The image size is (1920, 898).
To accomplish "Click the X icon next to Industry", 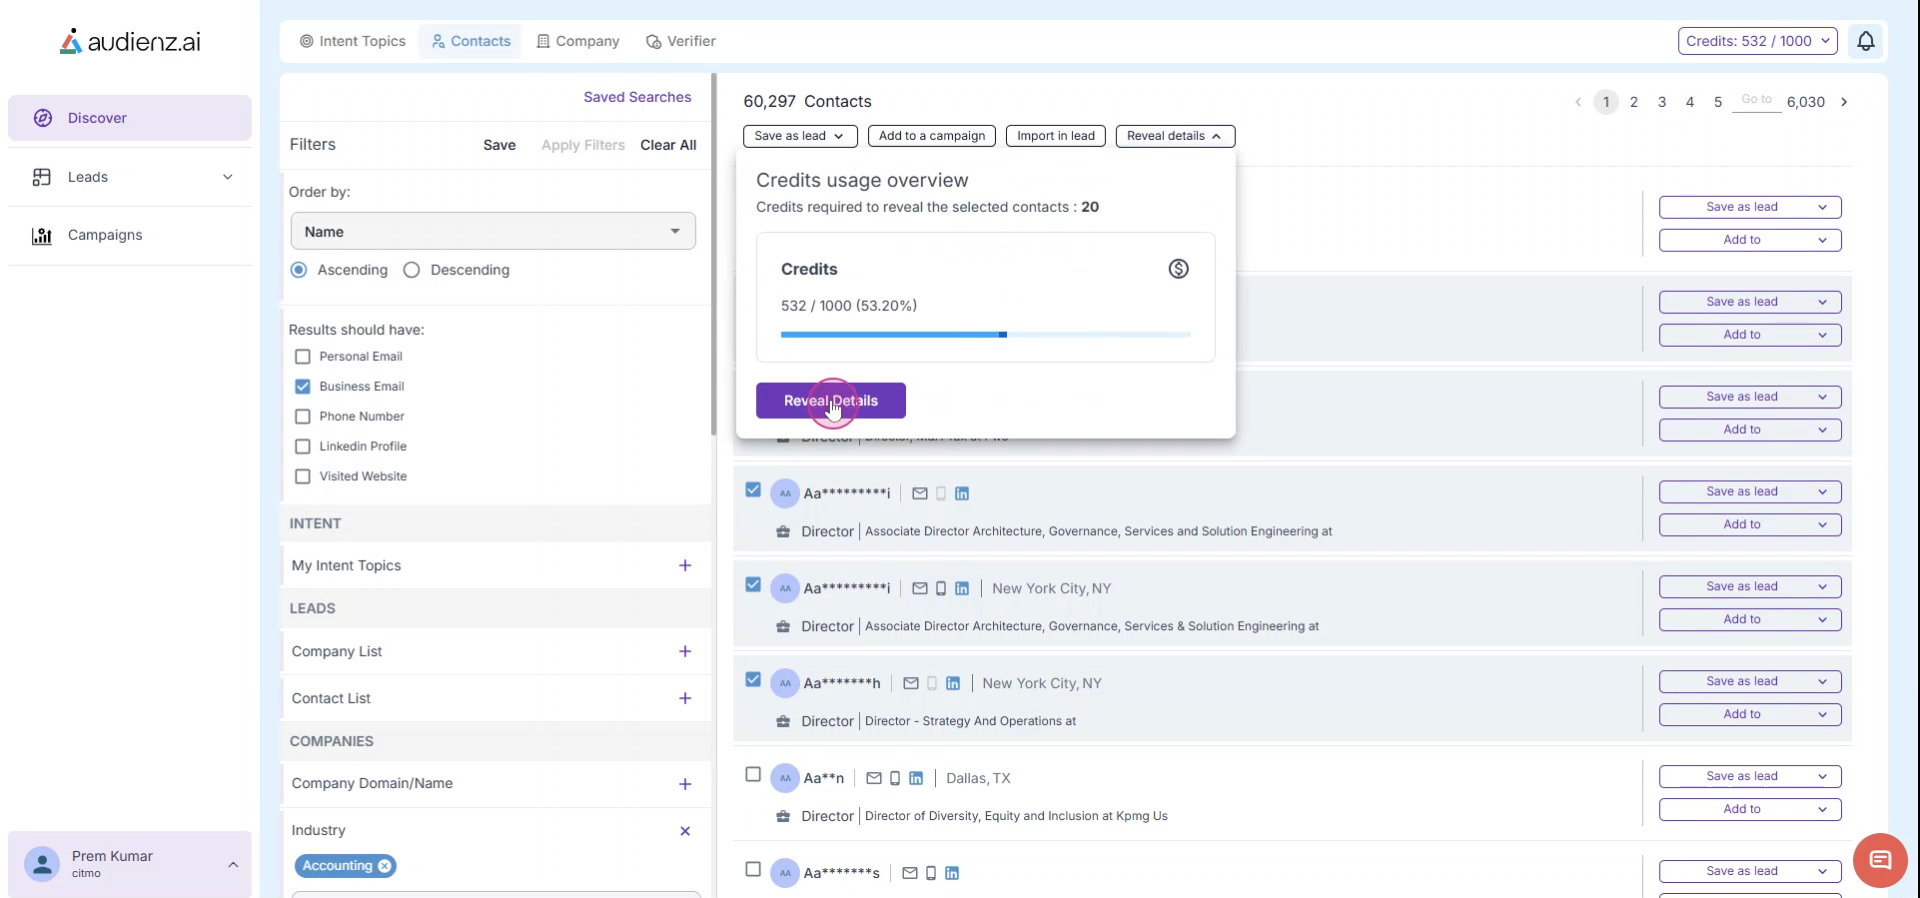I will (685, 831).
